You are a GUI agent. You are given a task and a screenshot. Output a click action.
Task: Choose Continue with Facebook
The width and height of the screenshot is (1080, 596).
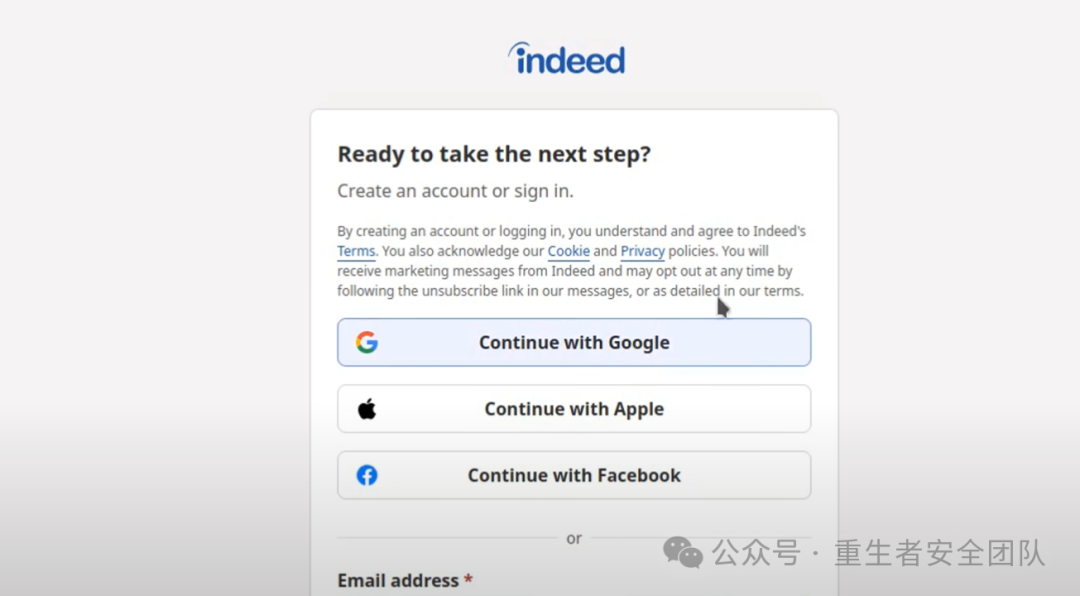click(574, 475)
